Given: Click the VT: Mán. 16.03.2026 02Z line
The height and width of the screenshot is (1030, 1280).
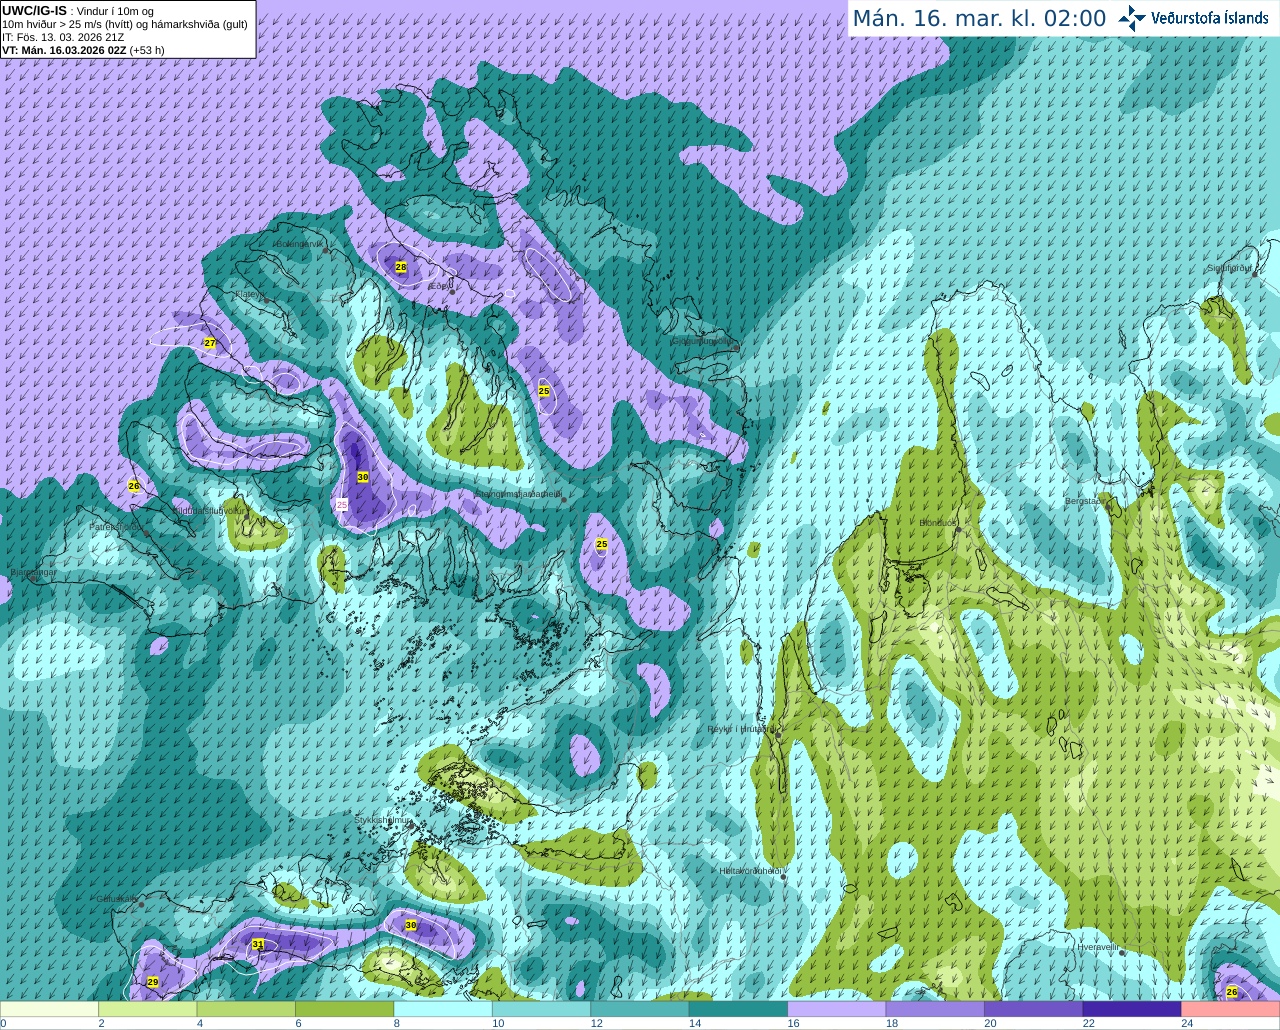Looking at the screenshot, I should (x=64, y=50).
